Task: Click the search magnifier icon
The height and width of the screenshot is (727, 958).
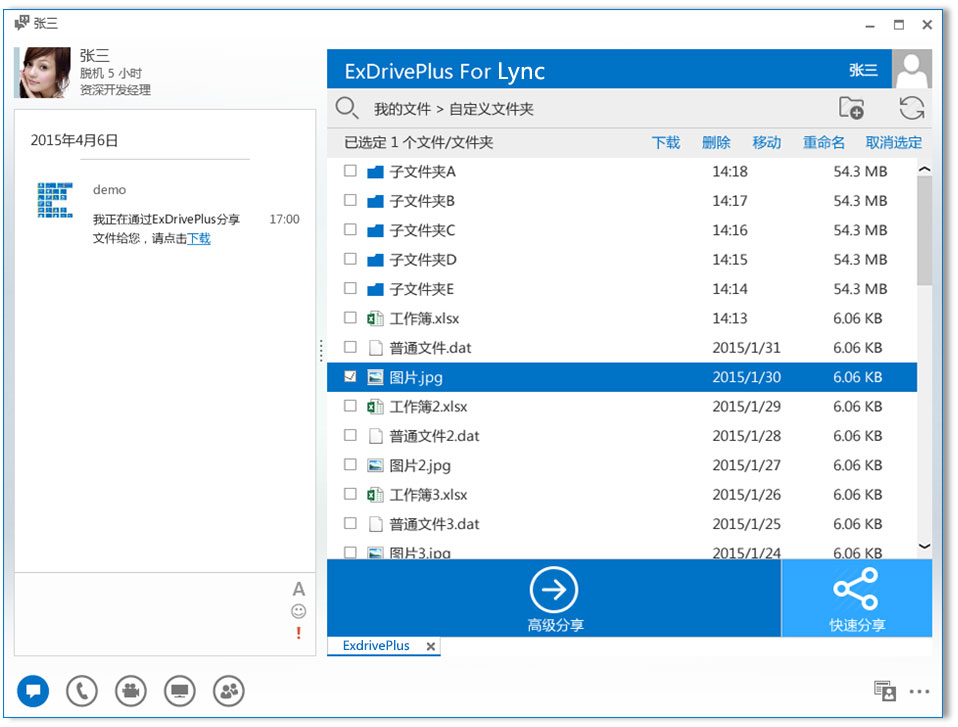Action: click(346, 108)
